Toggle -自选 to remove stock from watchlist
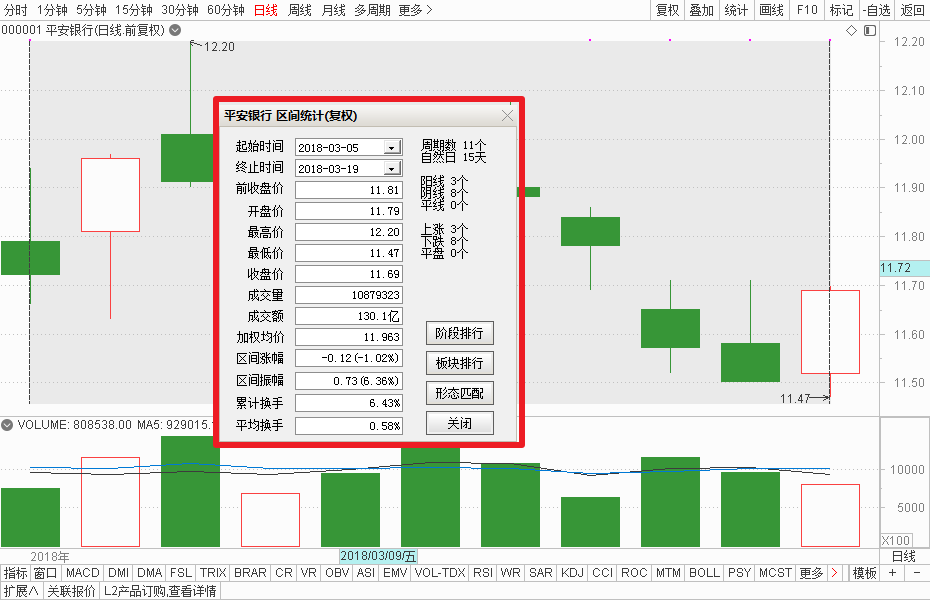Viewport: 930px width, 600px height. pyautogui.click(x=877, y=11)
